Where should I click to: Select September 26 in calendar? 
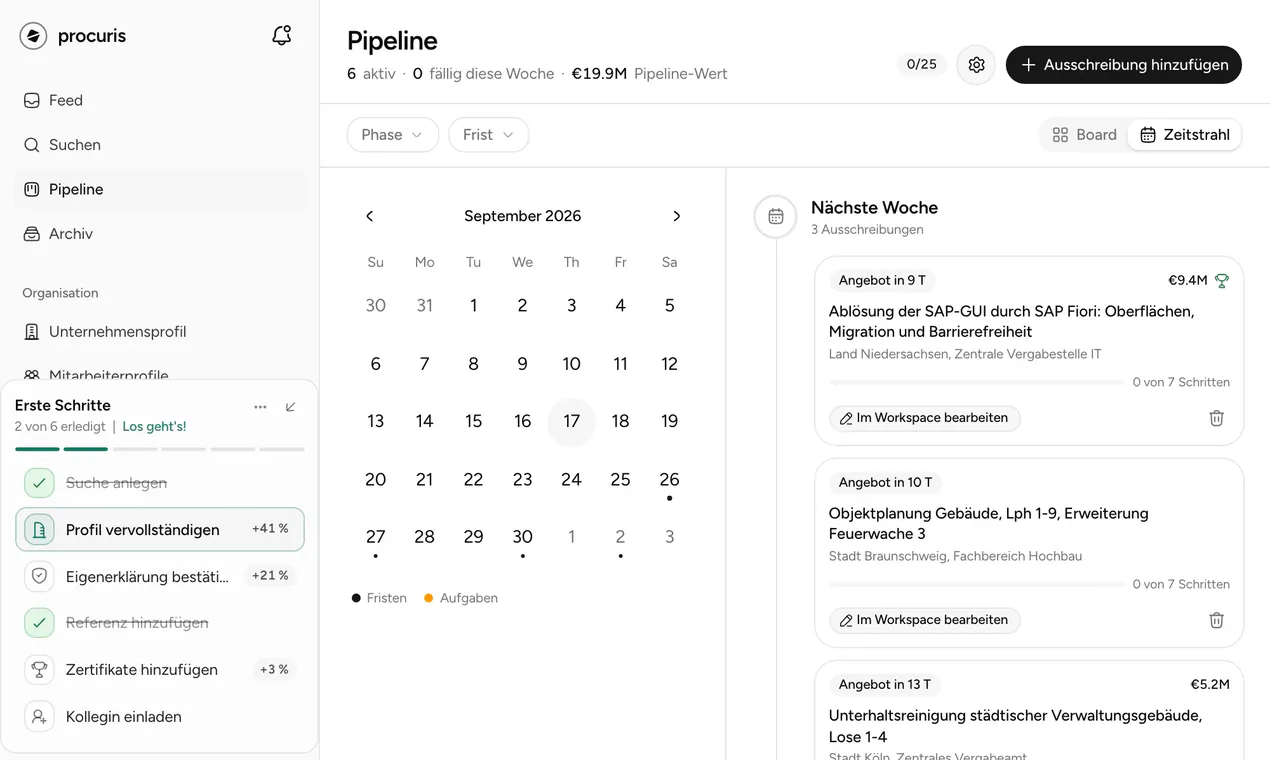tap(669, 480)
